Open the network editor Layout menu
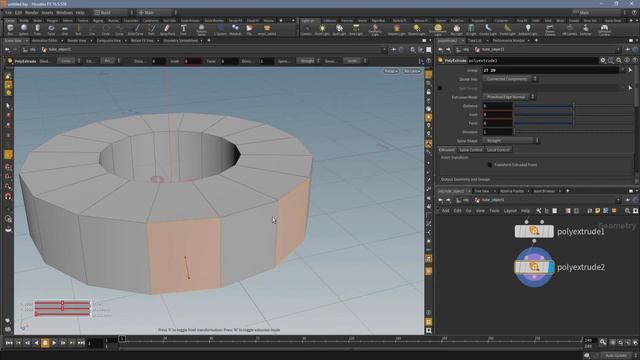This screenshot has width=640, height=360. click(510, 211)
